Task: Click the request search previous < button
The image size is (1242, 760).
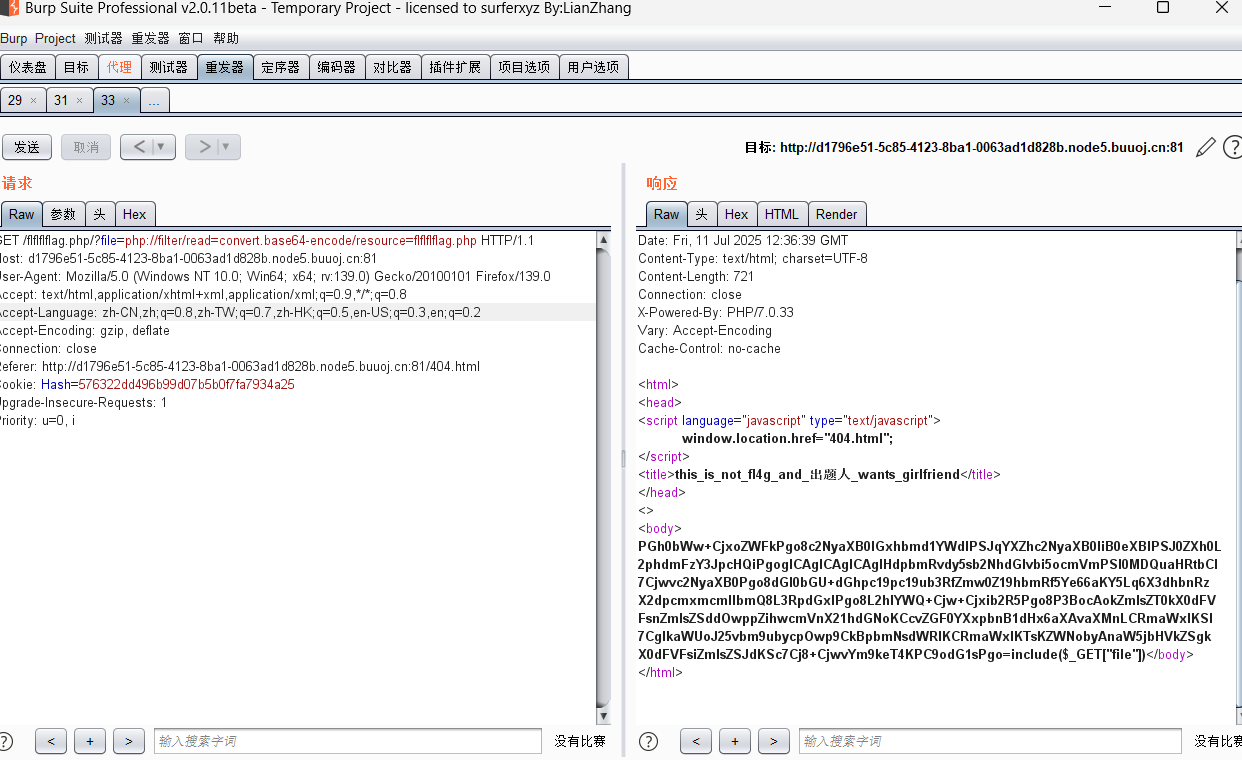Action: click(51, 741)
